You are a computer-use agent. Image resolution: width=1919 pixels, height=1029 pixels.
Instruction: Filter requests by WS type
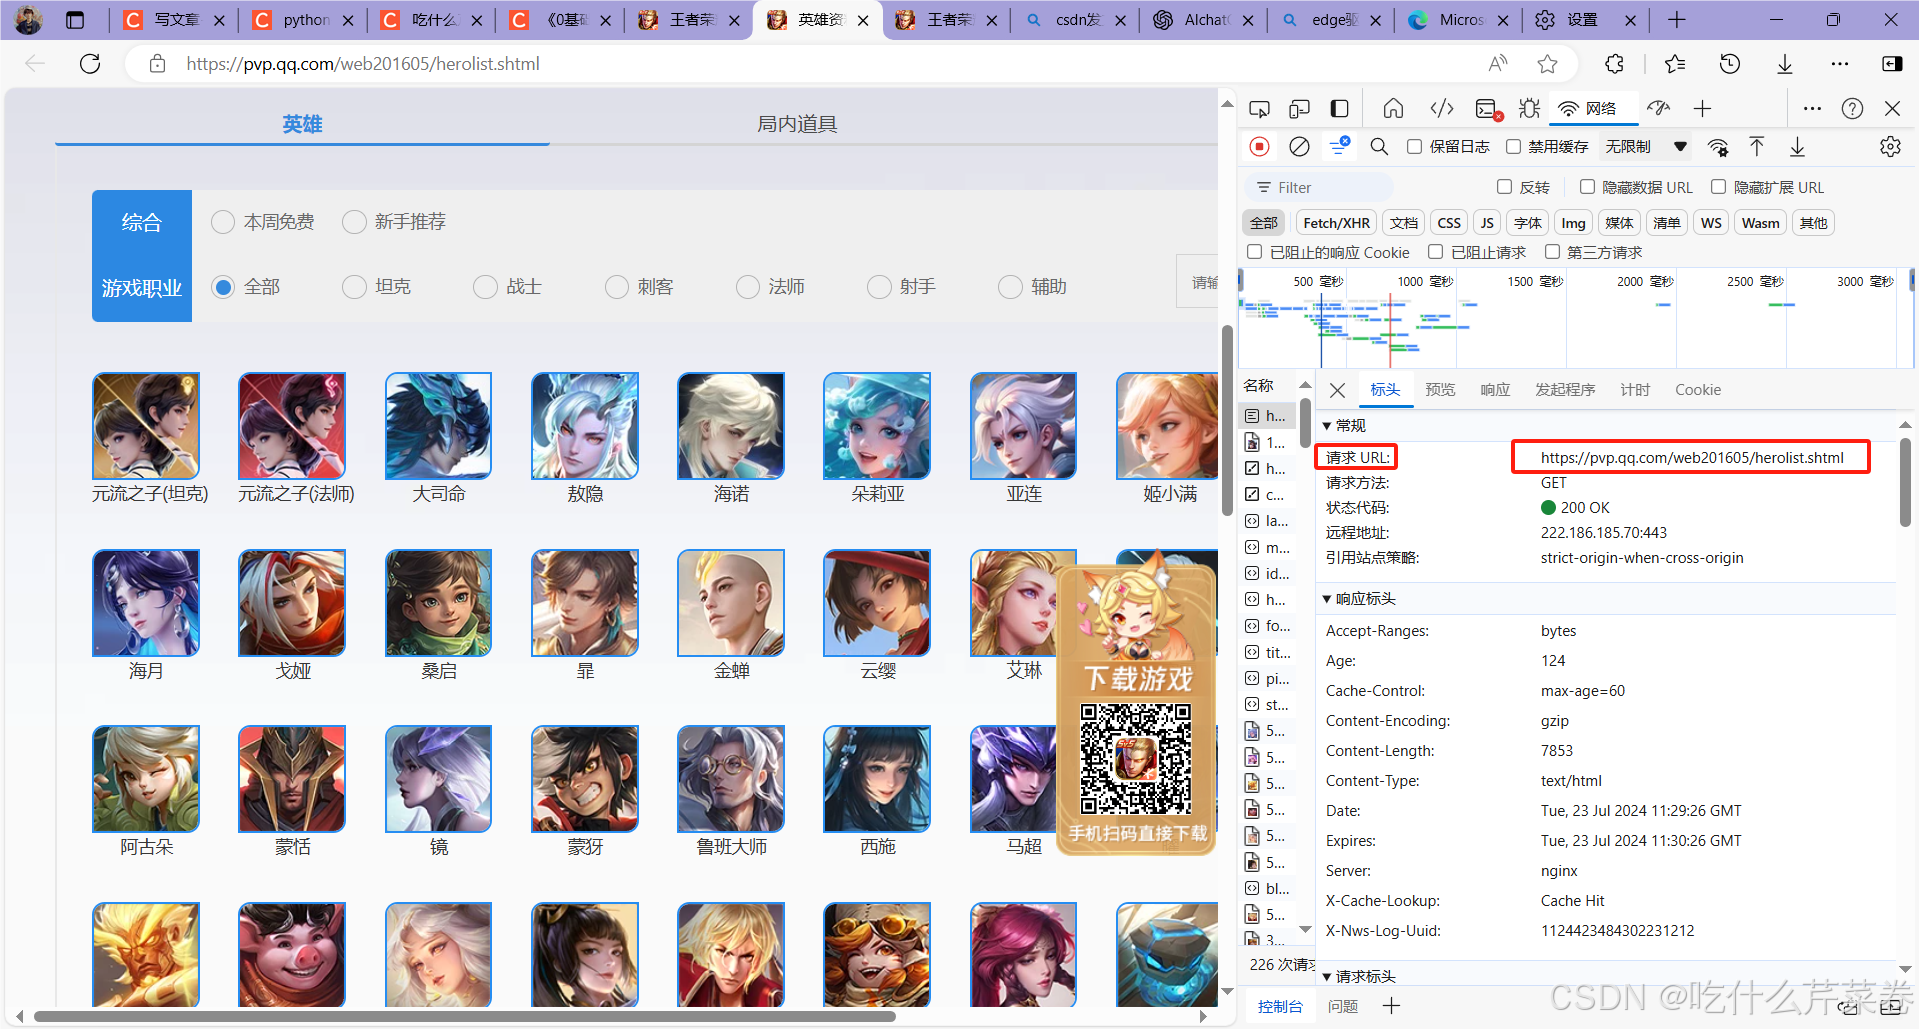click(x=1711, y=223)
